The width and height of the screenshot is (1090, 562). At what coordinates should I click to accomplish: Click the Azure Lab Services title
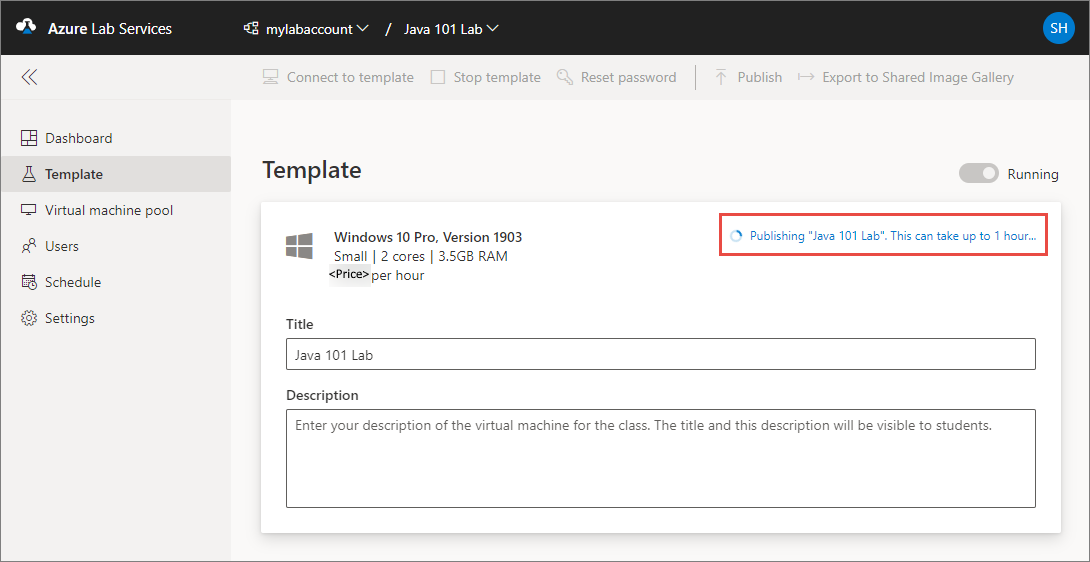(110, 29)
